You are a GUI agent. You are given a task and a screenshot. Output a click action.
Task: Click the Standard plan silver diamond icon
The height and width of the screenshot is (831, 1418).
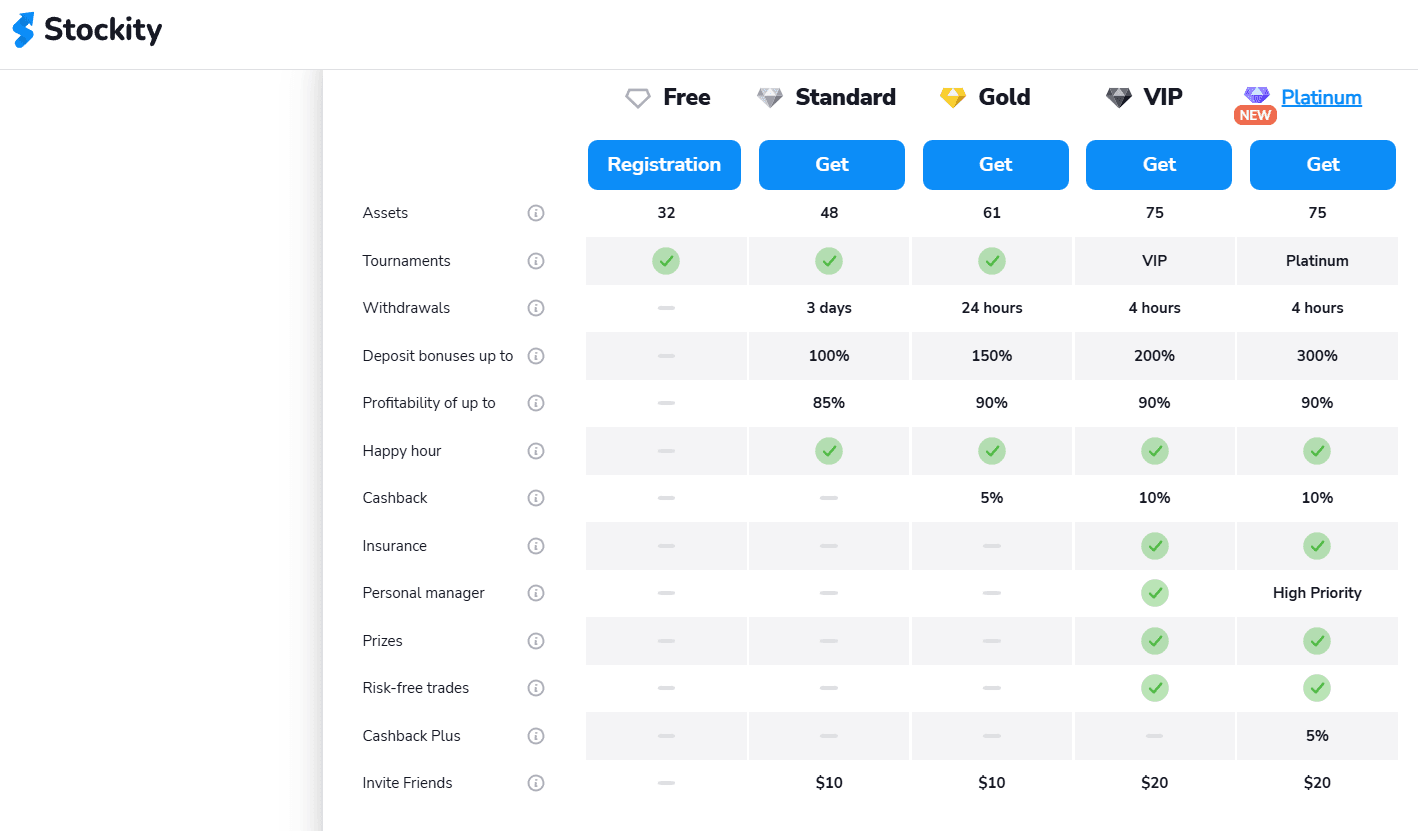tap(770, 98)
